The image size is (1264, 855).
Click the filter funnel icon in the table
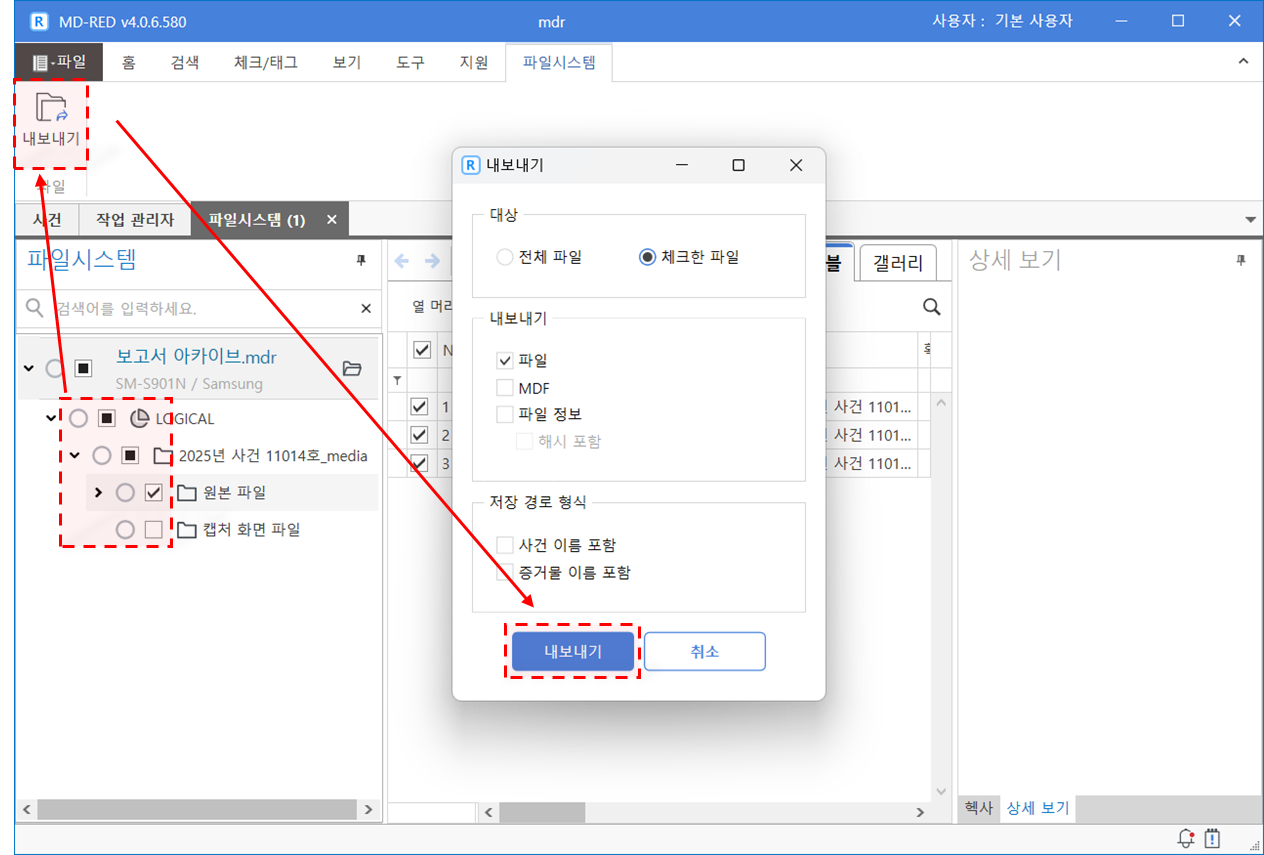pyautogui.click(x=397, y=380)
